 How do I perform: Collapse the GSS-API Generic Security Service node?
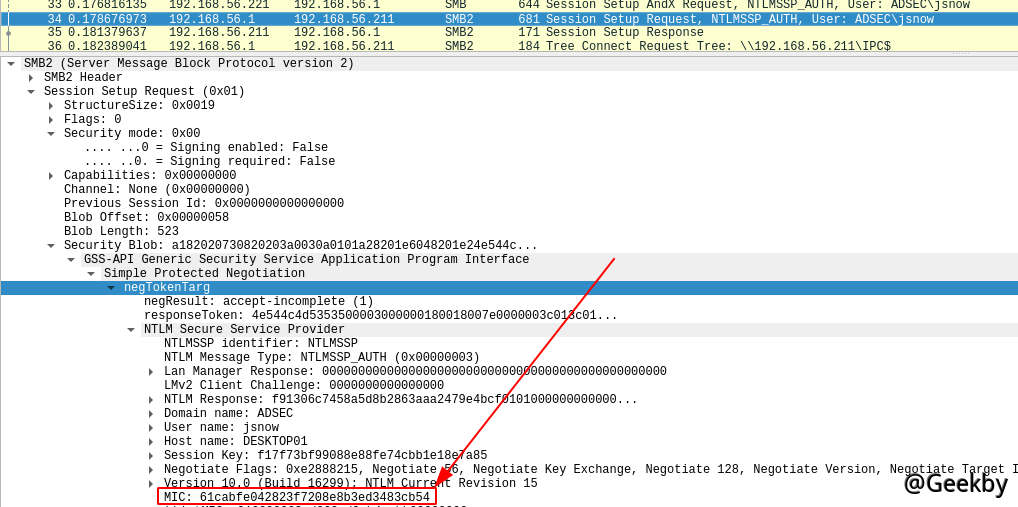click(x=71, y=260)
